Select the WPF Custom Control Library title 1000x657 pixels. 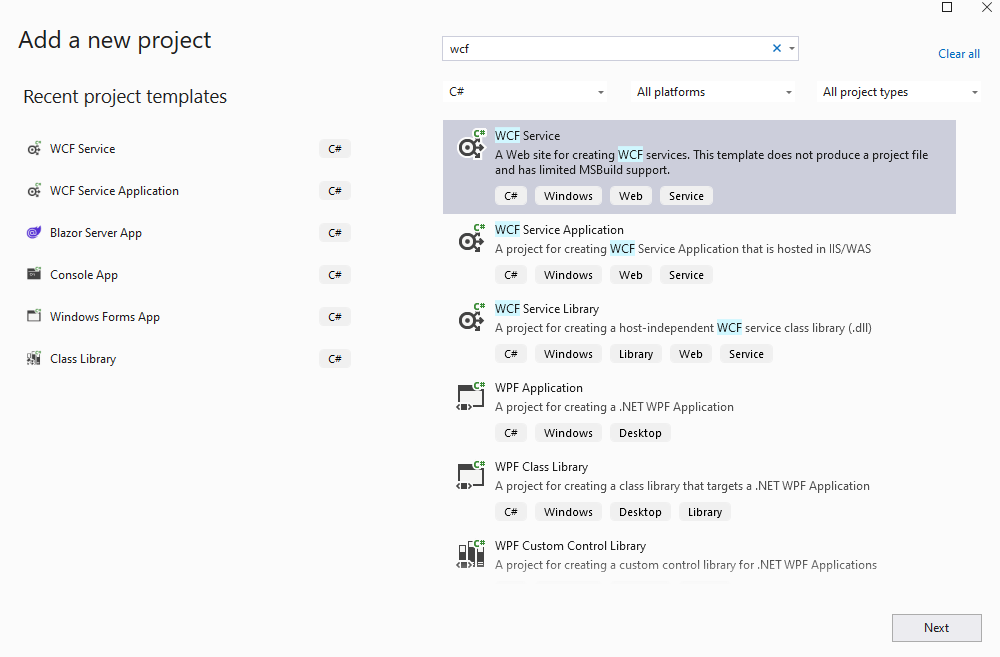point(570,546)
